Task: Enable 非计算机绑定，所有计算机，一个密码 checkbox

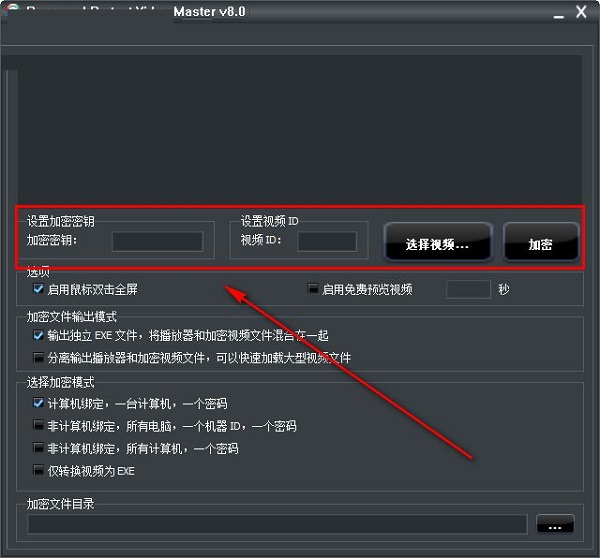Action: click(x=38, y=447)
